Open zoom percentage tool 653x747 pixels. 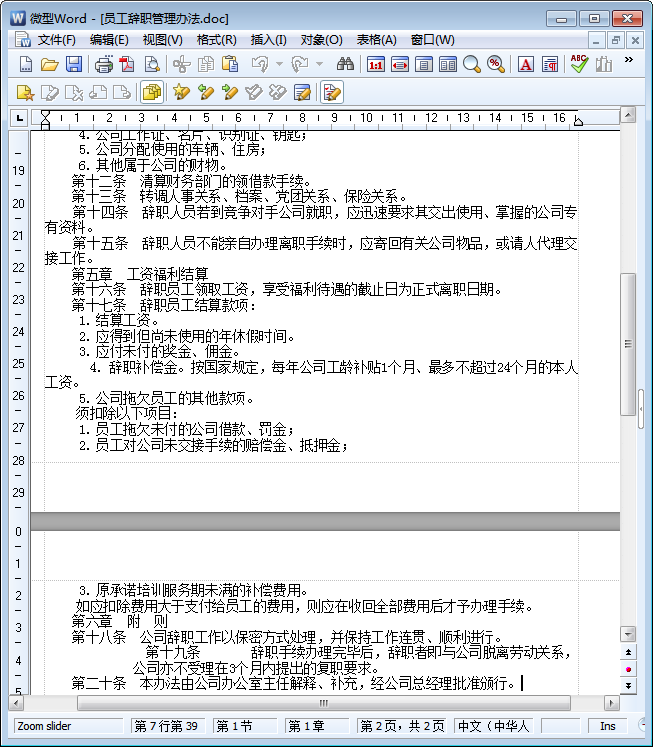pyautogui.click(x=495, y=64)
